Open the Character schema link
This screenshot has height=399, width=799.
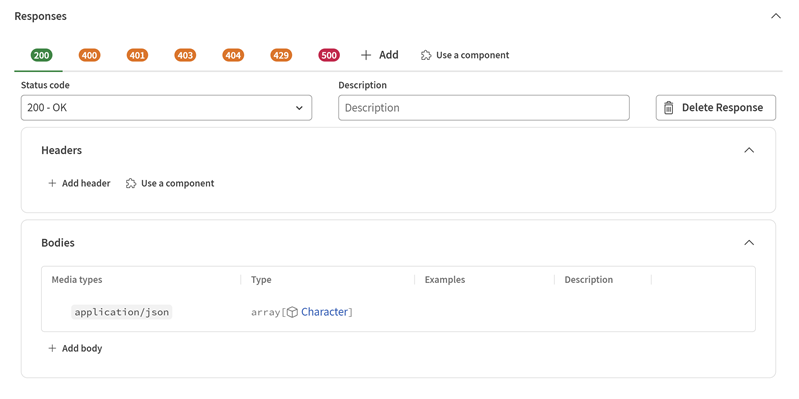(x=324, y=312)
